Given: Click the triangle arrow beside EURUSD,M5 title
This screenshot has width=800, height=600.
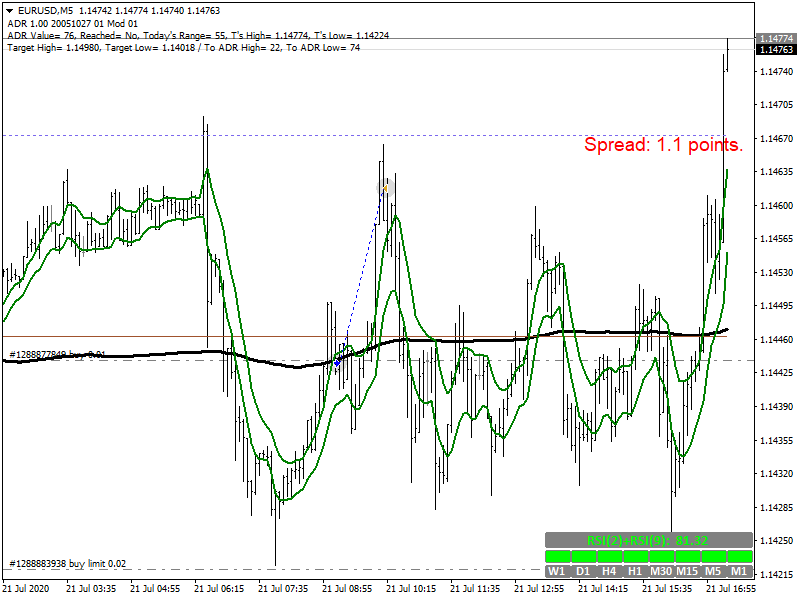Looking at the screenshot, I should [9, 11].
